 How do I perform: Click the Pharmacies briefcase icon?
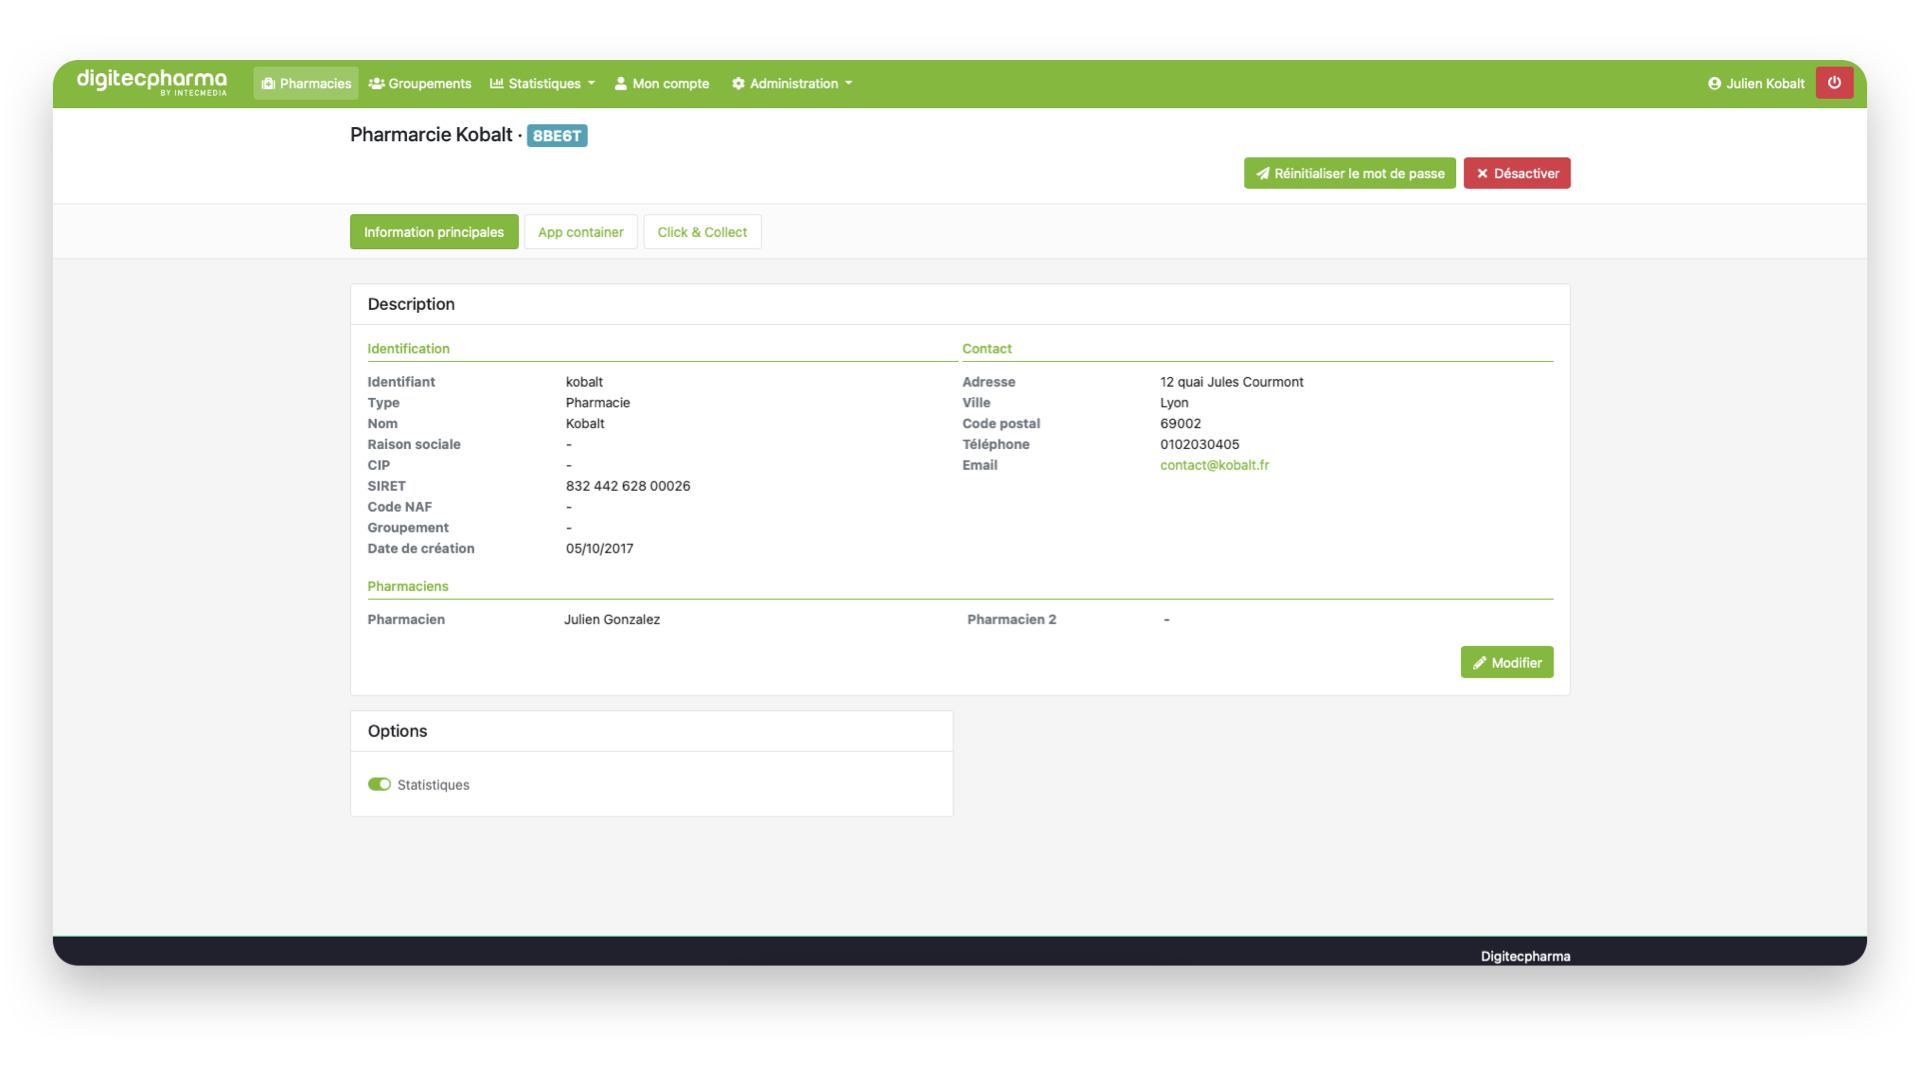(x=268, y=84)
